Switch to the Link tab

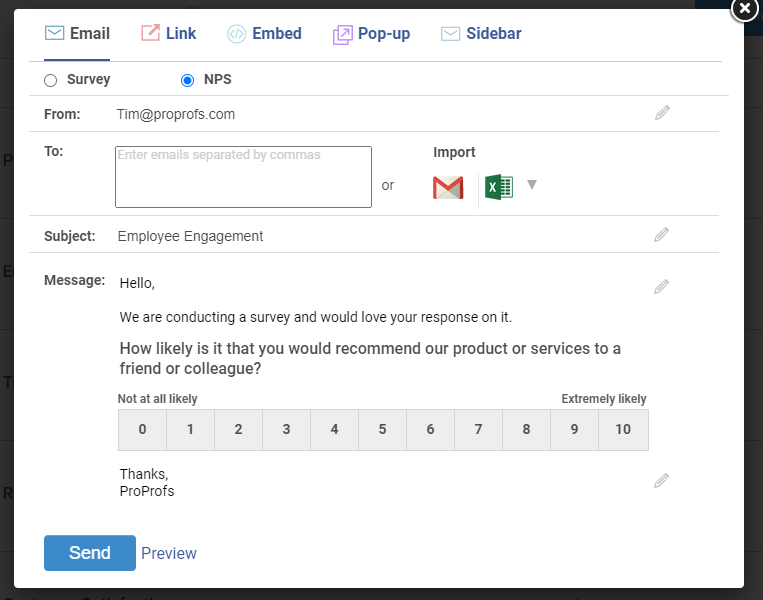tap(168, 34)
